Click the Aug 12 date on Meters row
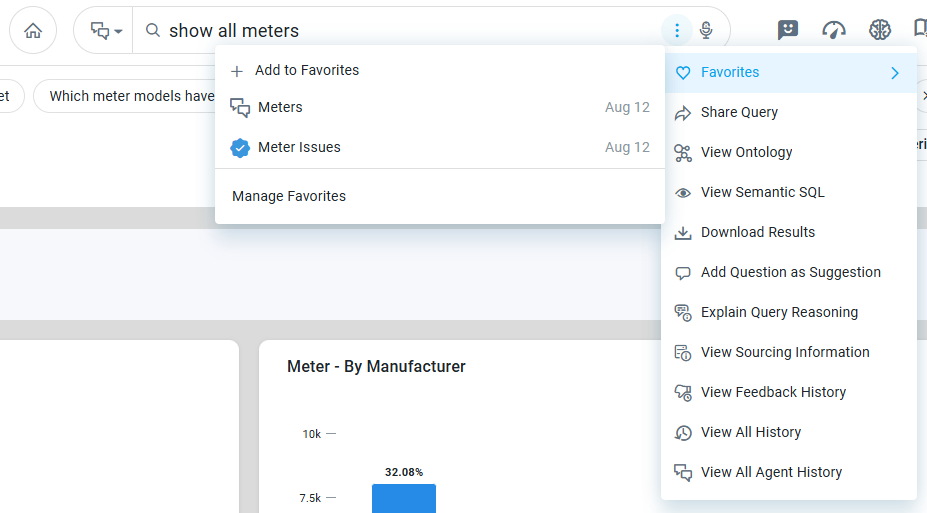The image size is (927, 513). [627, 108]
